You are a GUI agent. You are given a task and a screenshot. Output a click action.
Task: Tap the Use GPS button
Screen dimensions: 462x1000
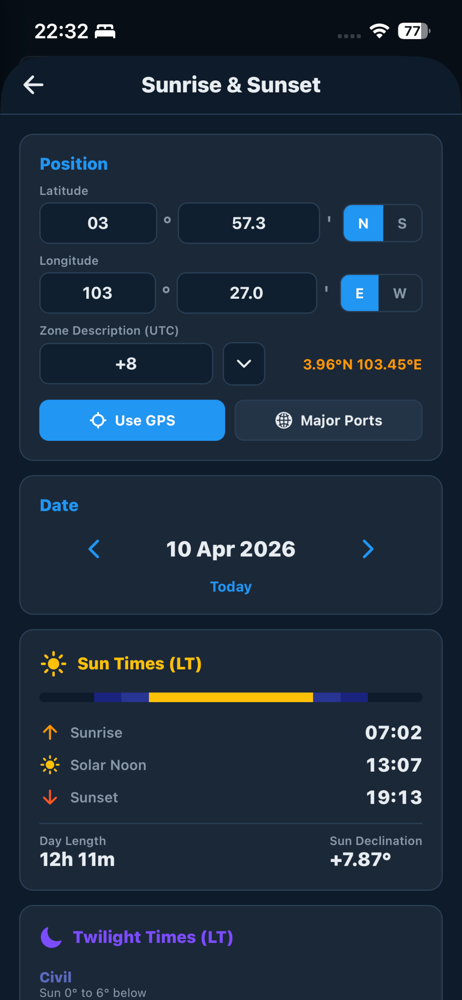132,420
